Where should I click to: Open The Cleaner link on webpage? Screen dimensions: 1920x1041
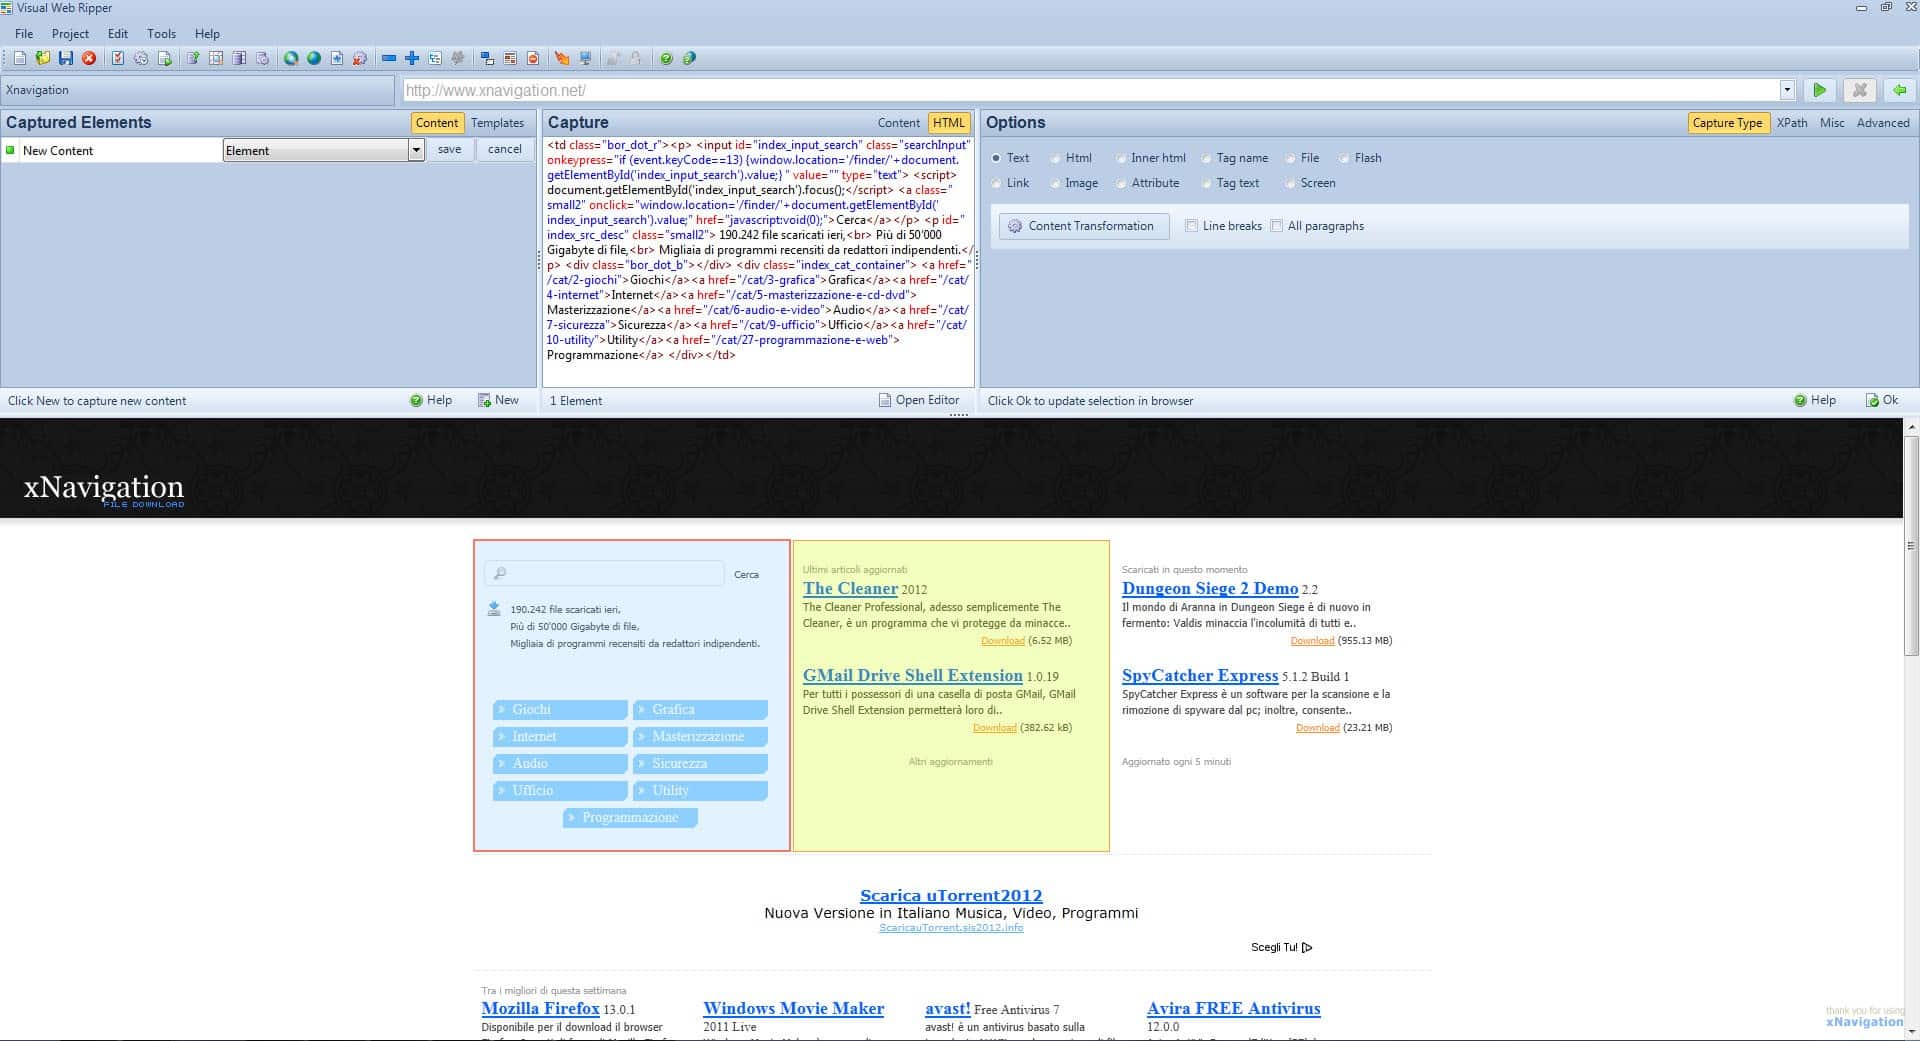point(850,588)
